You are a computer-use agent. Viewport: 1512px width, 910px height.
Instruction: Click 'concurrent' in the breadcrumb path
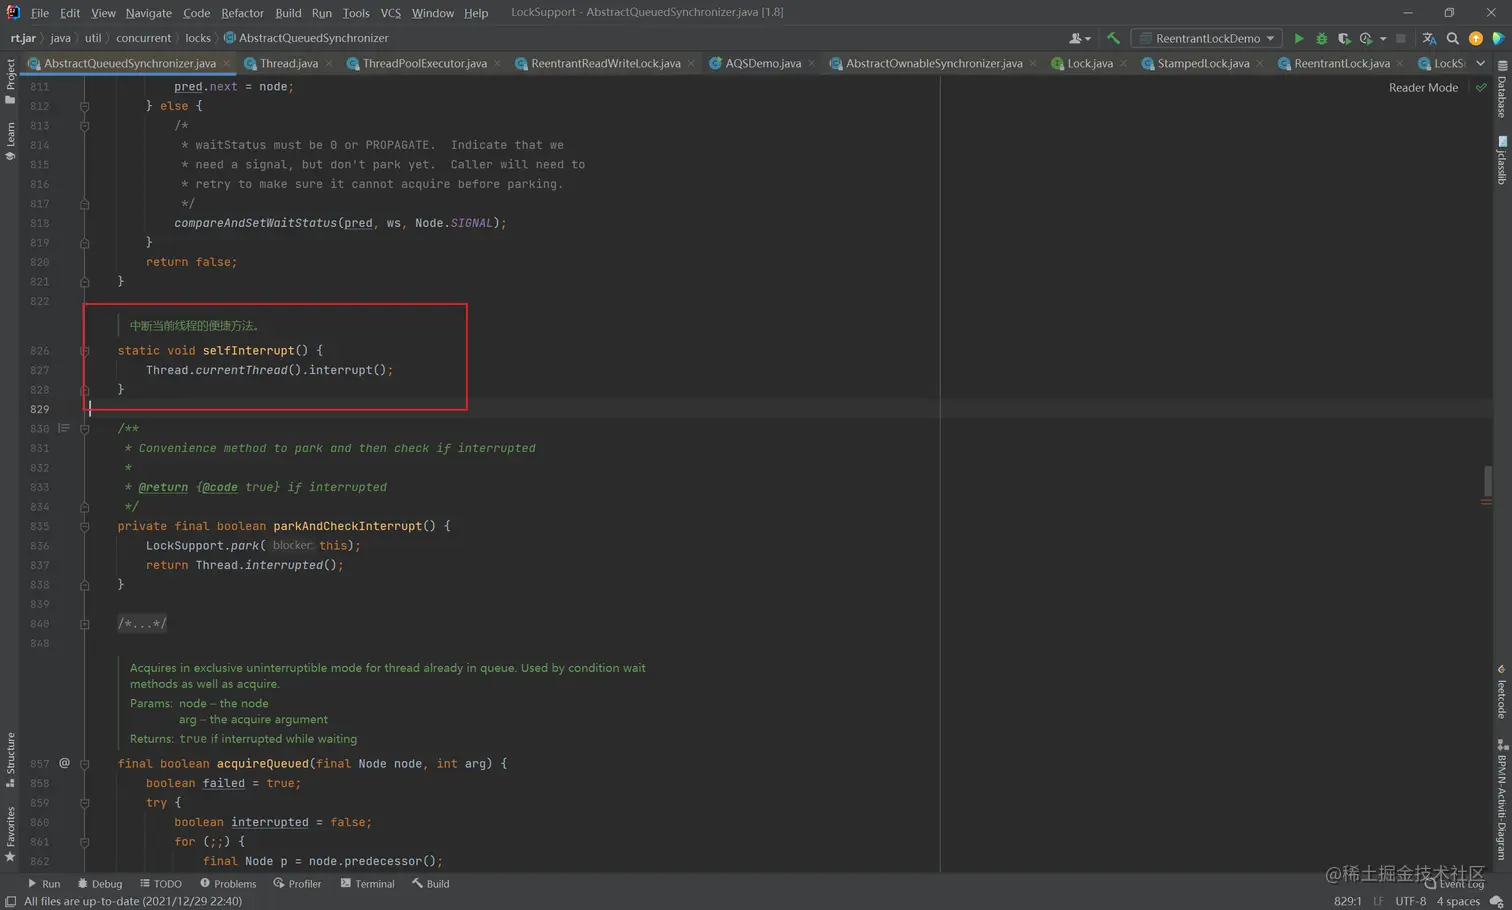pyautogui.click(x=143, y=38)
